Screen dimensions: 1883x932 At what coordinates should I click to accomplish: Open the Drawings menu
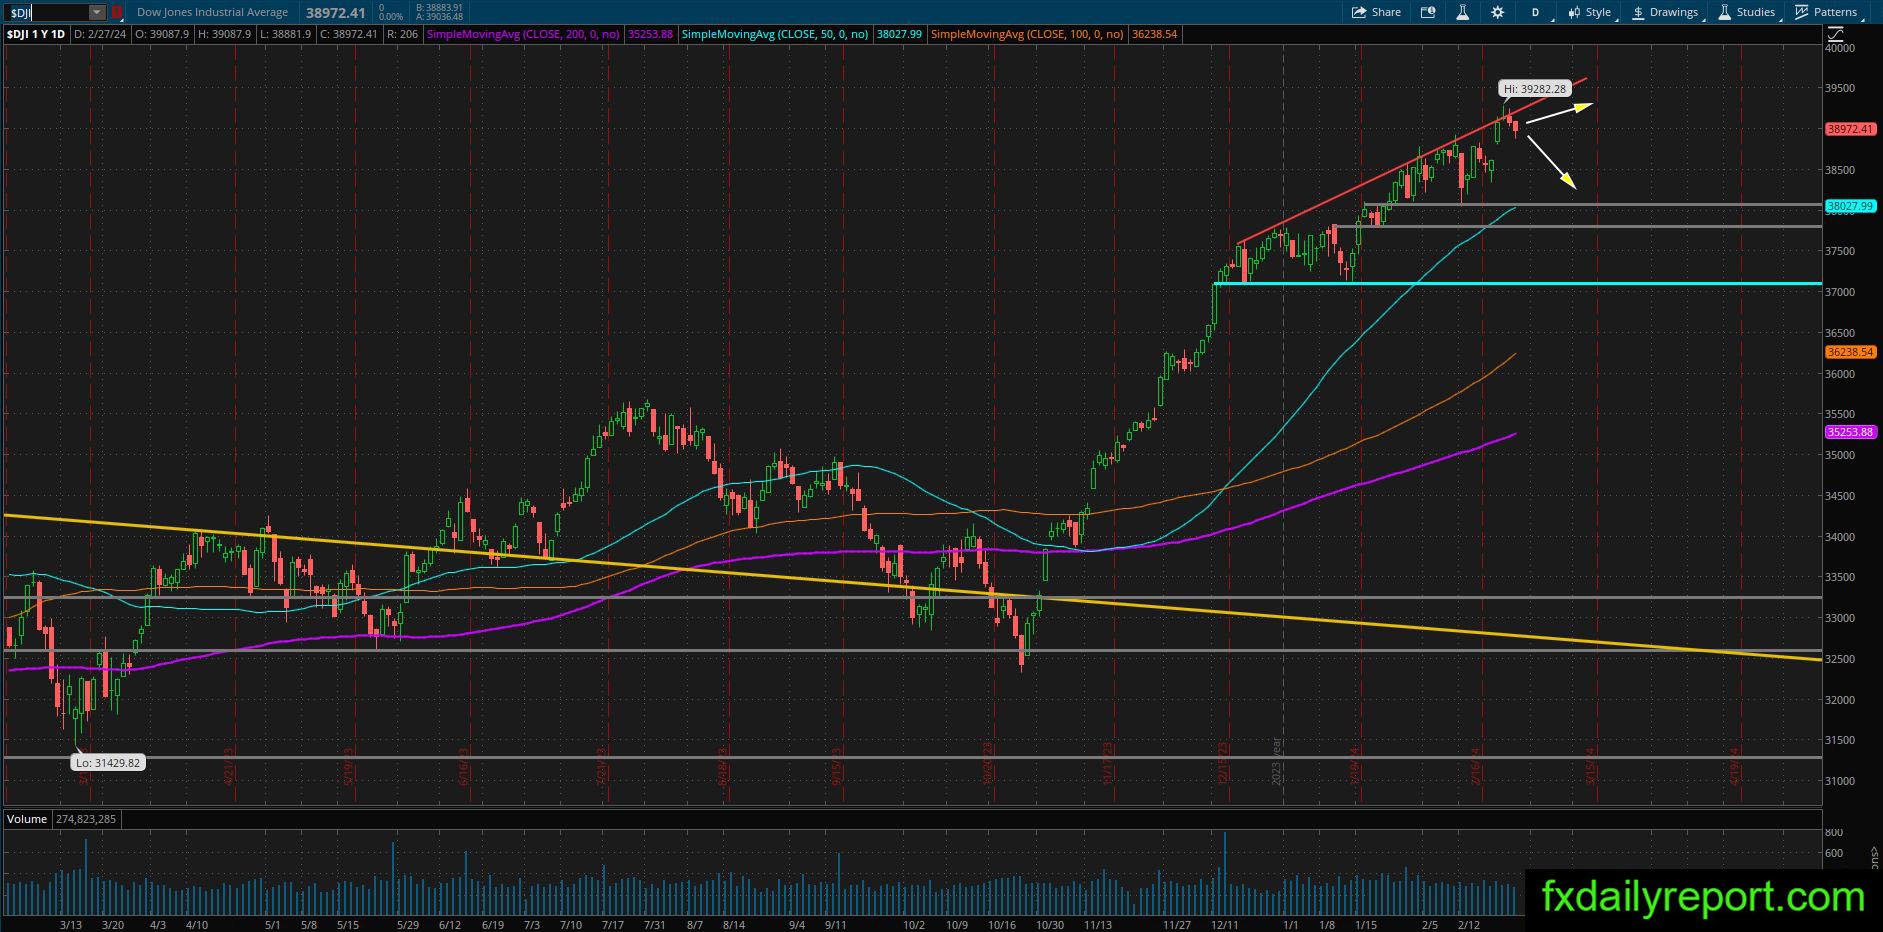click(1665, 12)
